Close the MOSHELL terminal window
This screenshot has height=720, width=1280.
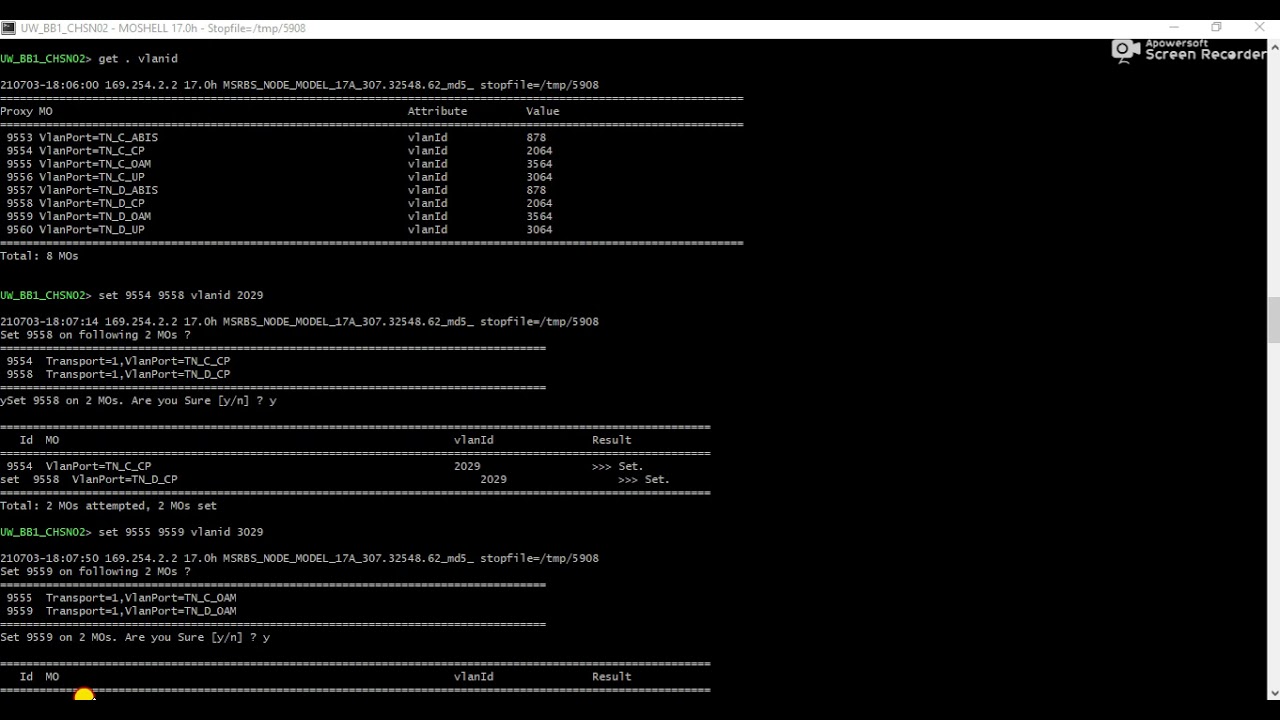(1259, 28)
